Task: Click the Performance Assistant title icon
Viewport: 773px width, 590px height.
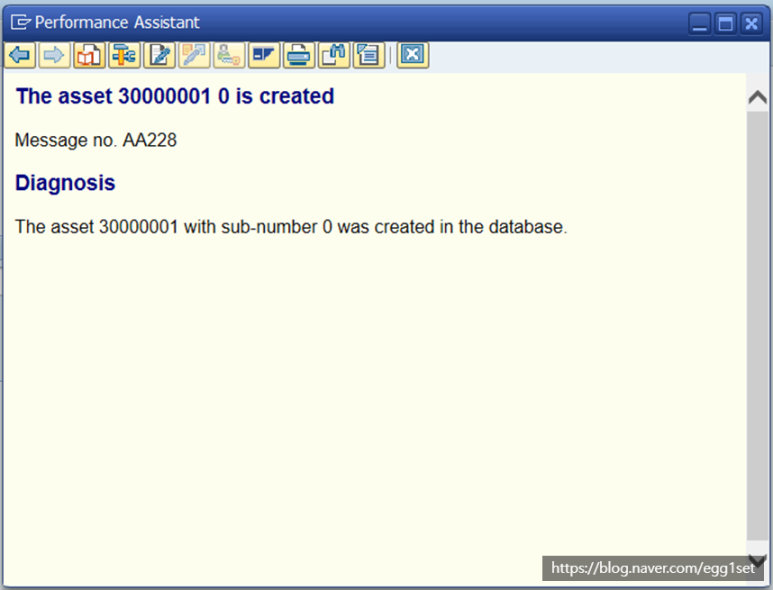Action: [20, 22]
